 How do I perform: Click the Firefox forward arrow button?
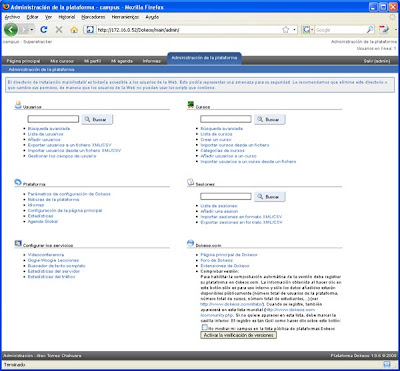[24, 30]
